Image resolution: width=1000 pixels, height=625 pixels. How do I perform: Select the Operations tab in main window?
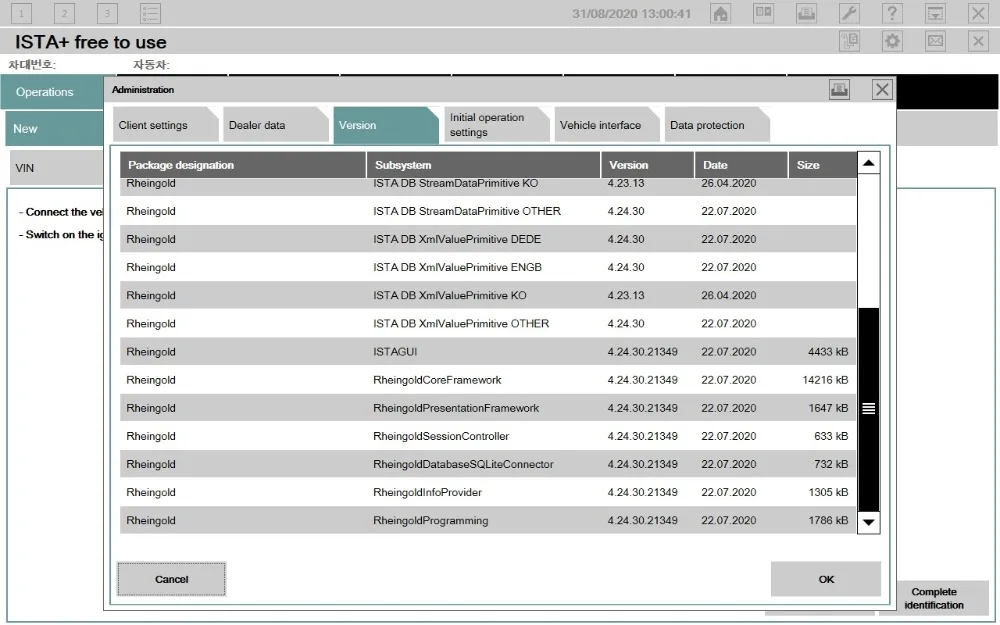[52, 92]
